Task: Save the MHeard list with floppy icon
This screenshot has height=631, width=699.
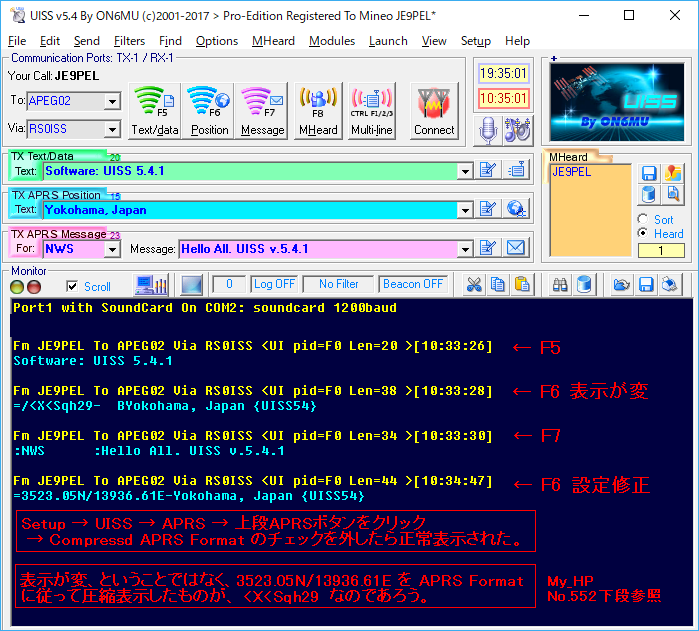Action: point(649,173)
